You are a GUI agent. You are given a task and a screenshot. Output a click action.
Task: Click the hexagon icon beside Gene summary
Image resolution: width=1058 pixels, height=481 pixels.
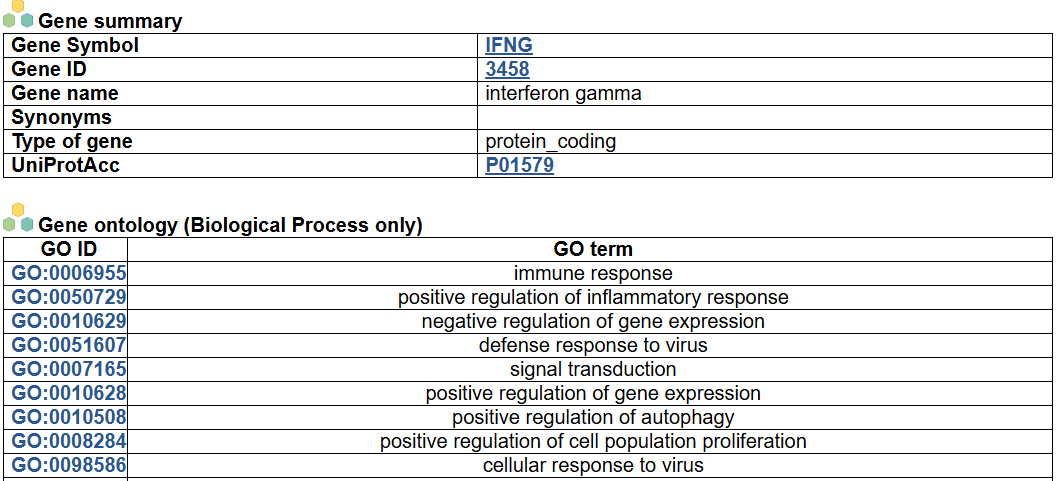18,15
